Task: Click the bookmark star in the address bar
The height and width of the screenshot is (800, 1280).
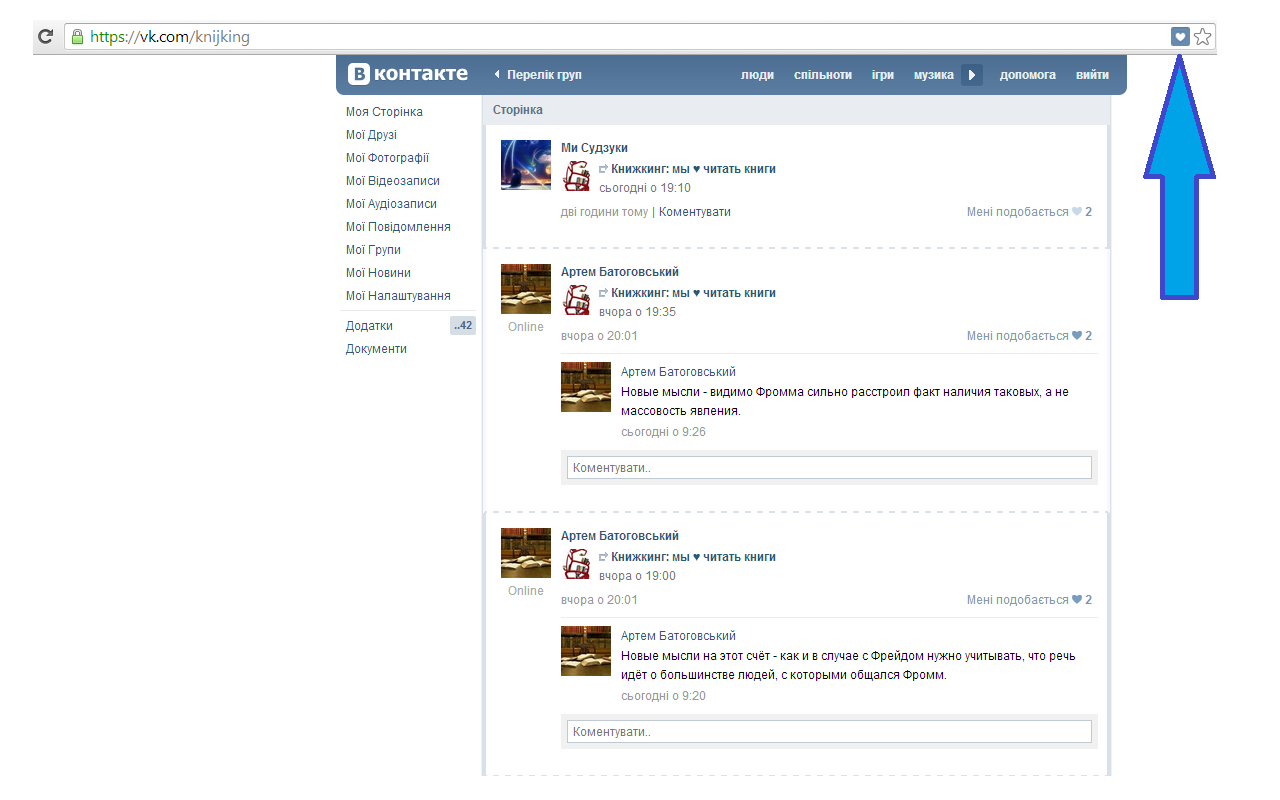Action: (1203, 36)
